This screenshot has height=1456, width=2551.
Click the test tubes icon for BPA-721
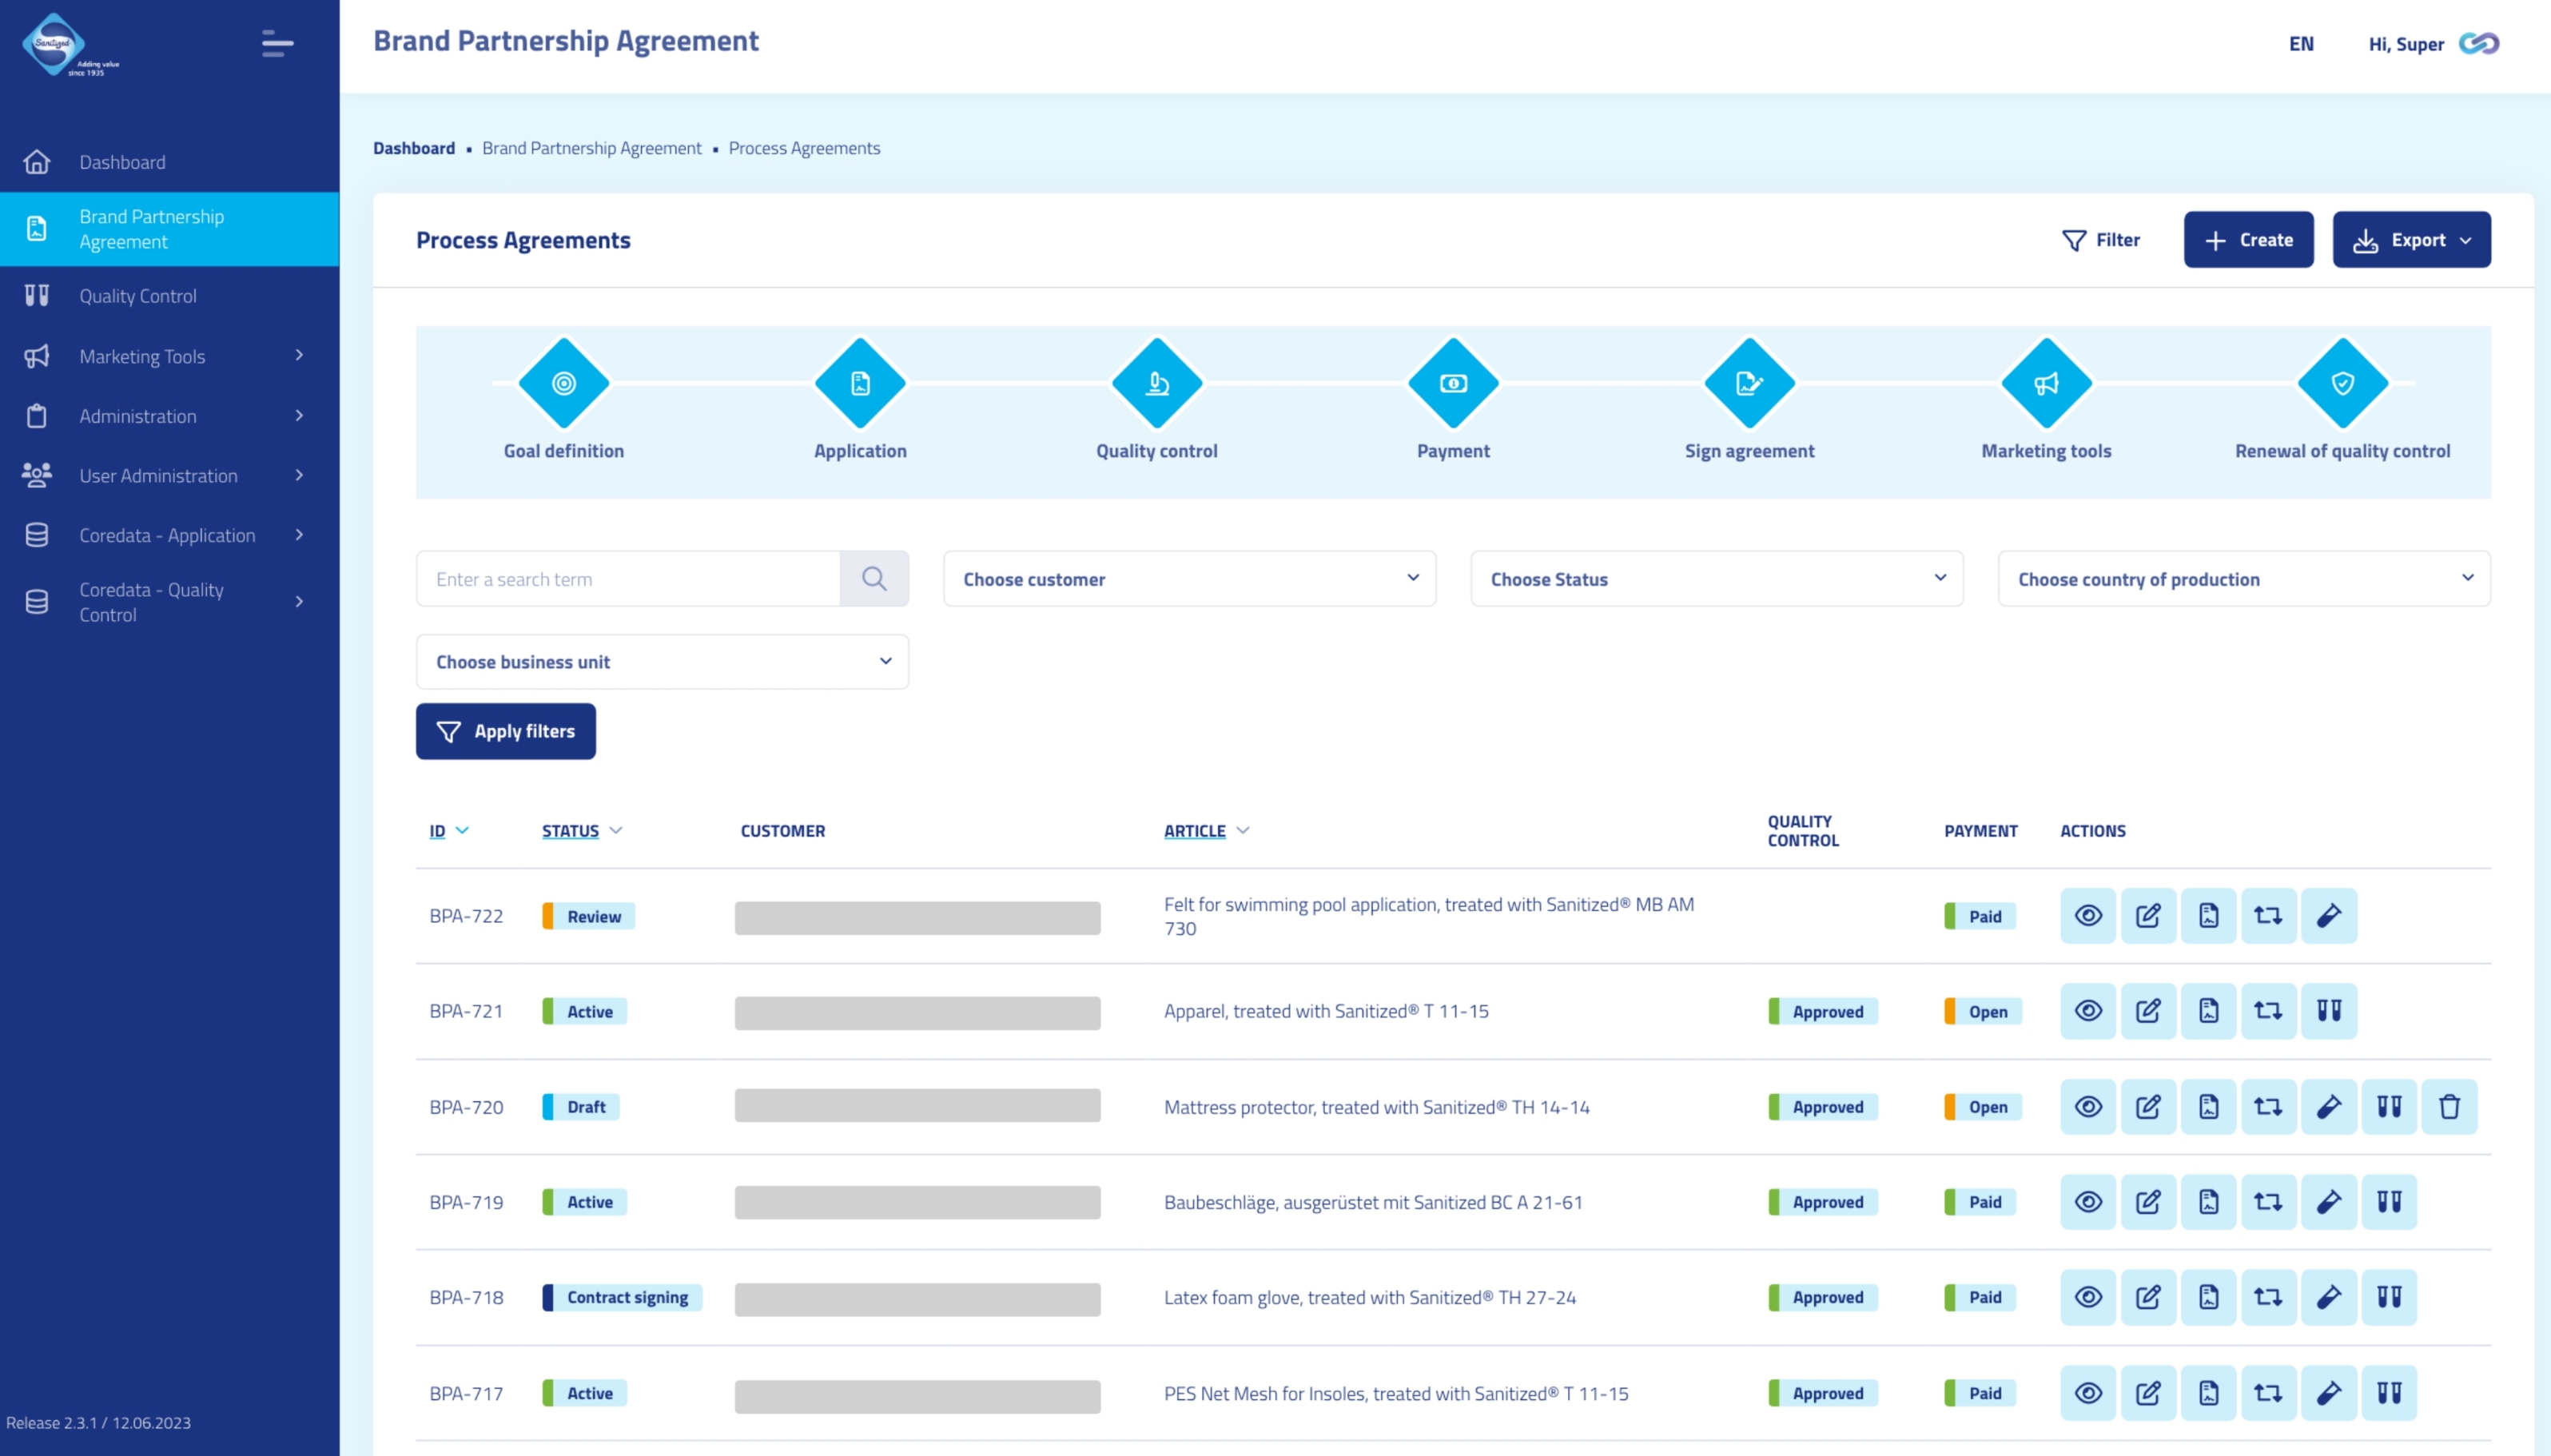[x=2328, y=1011]
